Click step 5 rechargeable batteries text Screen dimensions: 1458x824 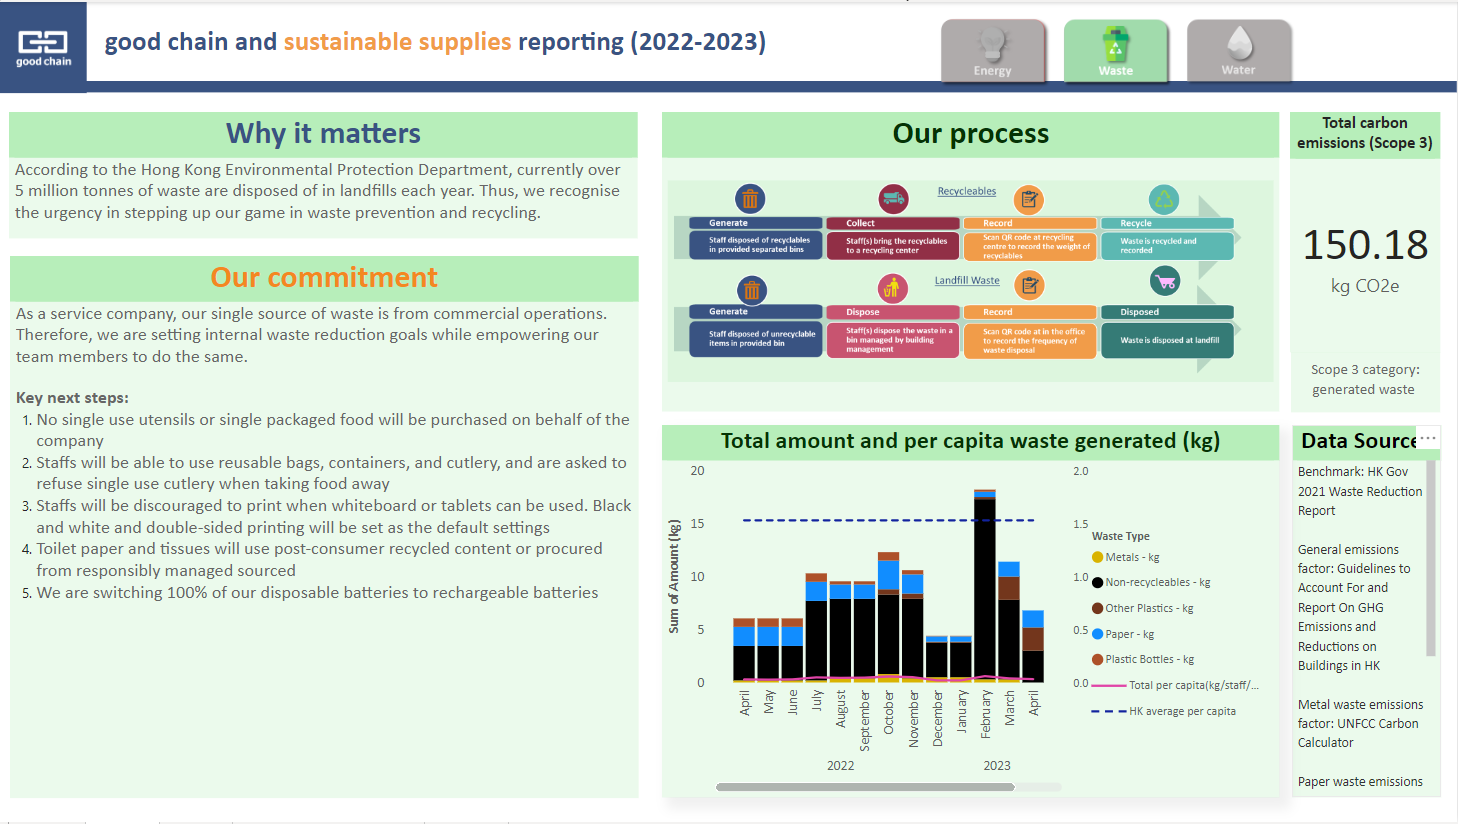click(x=317, y=592)
